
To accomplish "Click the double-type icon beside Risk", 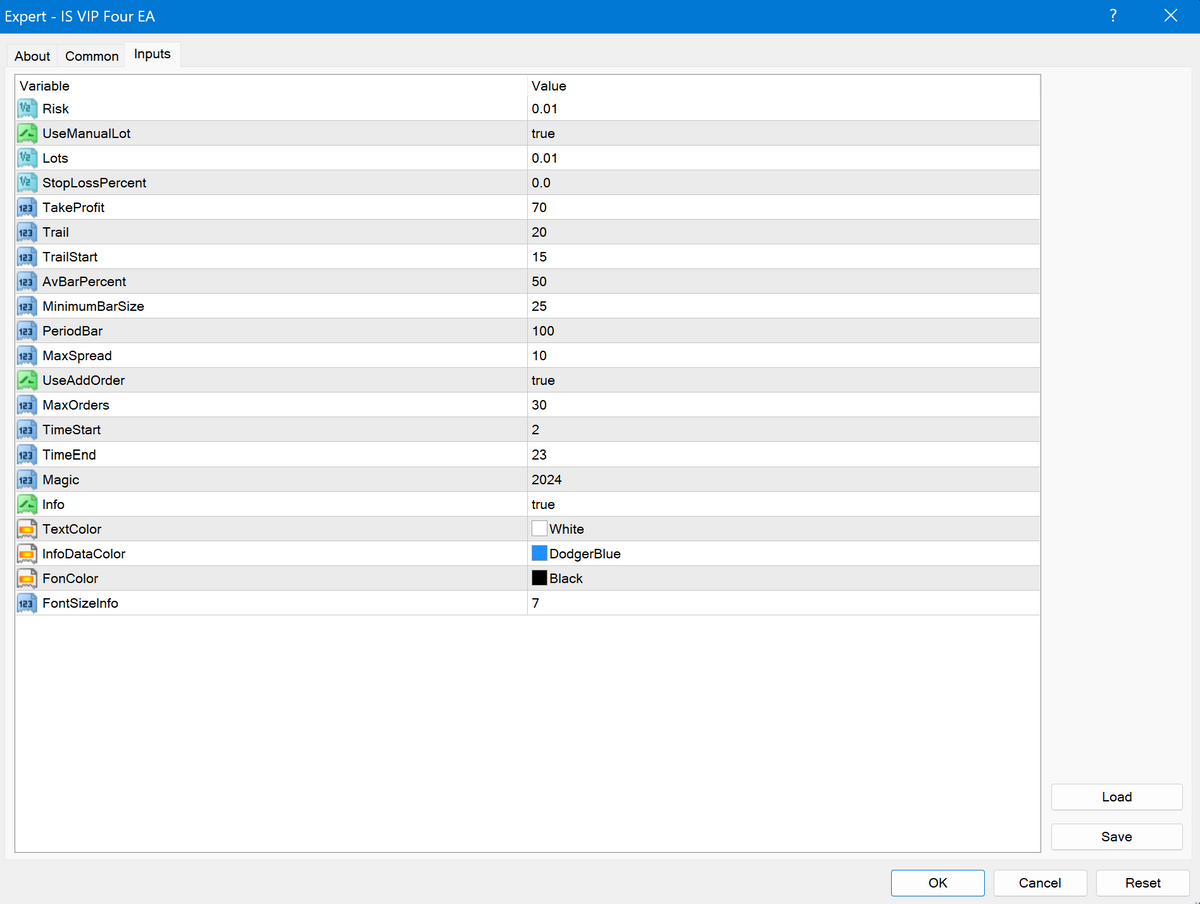I will [x=27, y=109].
